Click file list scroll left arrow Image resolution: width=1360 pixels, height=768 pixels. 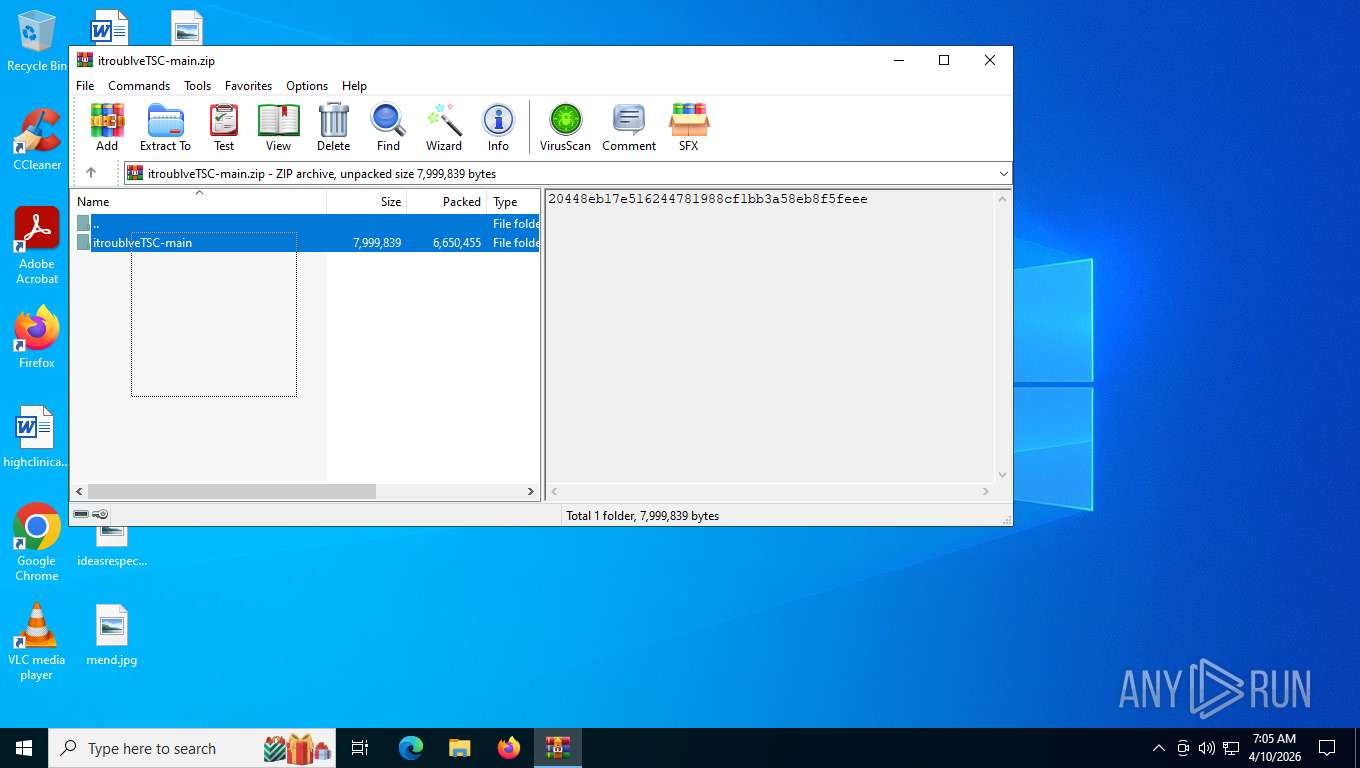78,492
